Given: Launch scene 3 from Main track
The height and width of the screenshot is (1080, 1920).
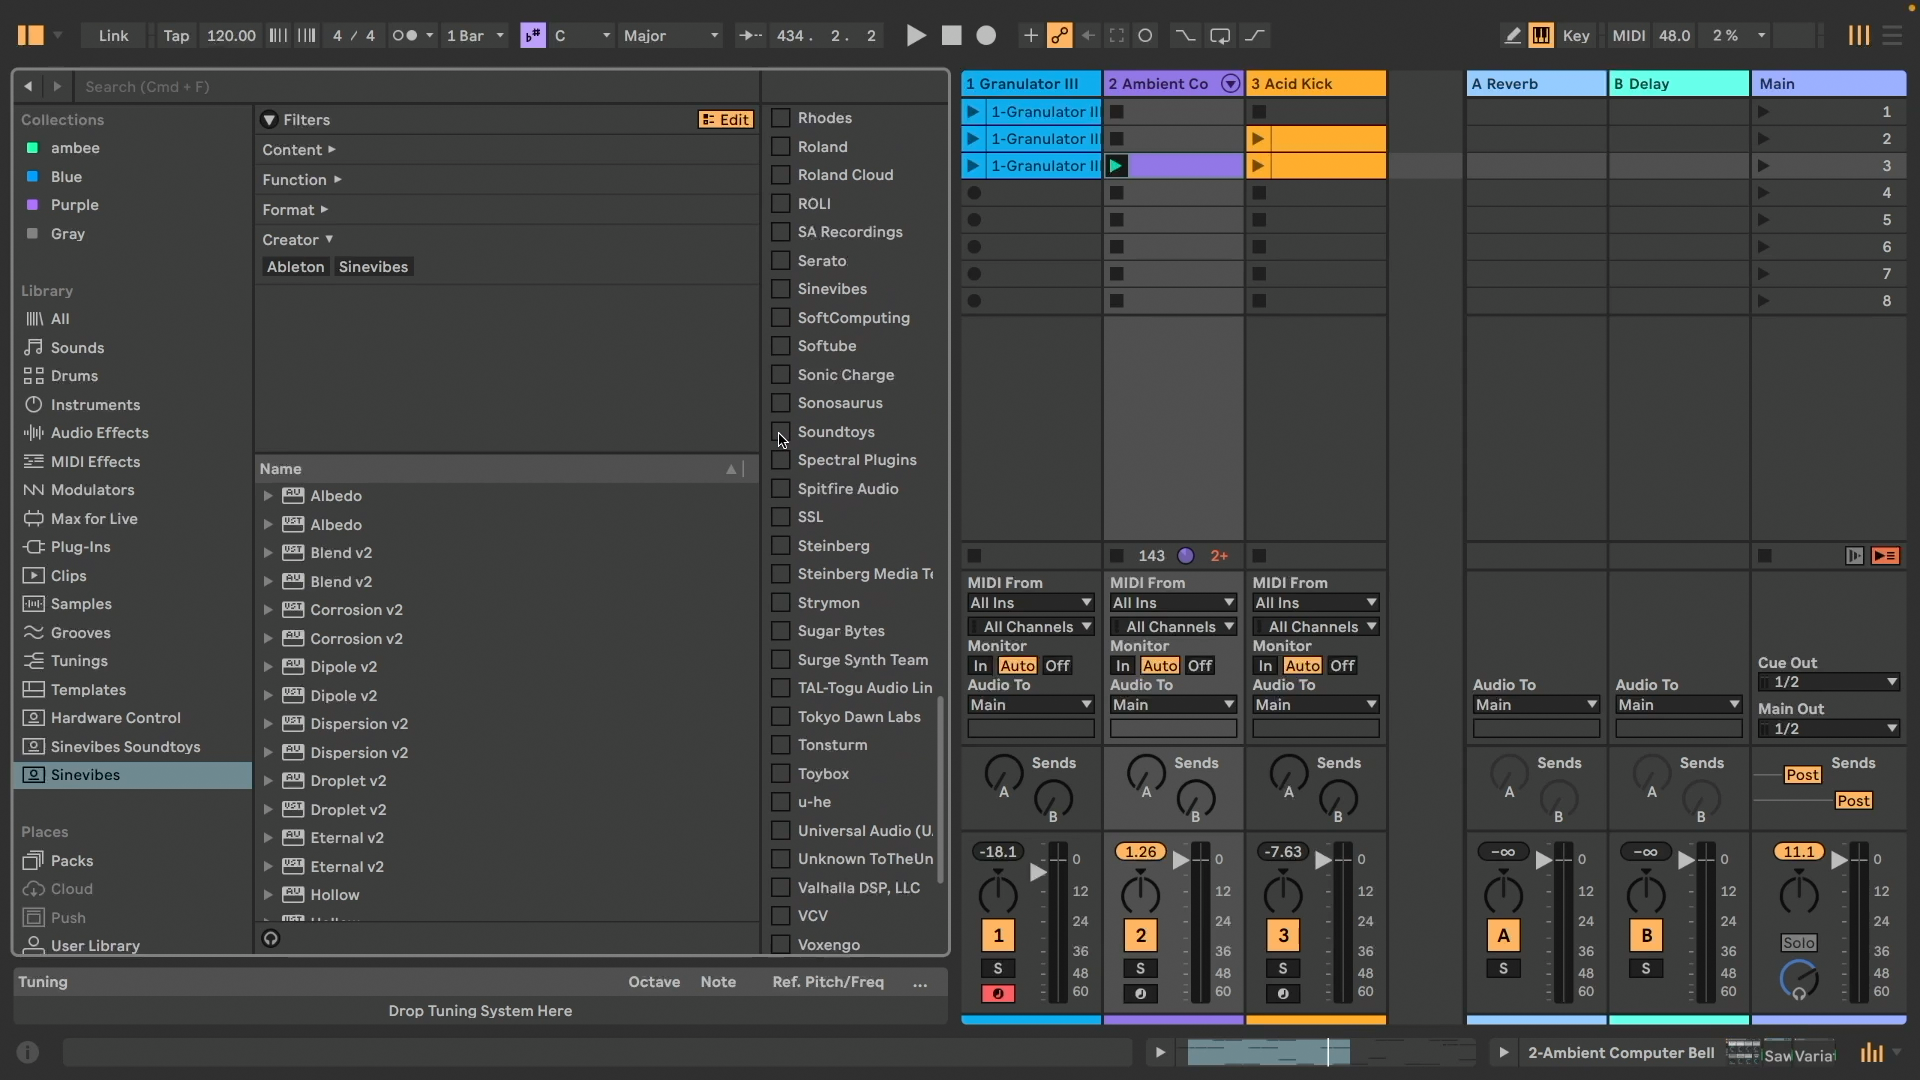Looking at the screenshot, I should click(x=1764, y=165).
